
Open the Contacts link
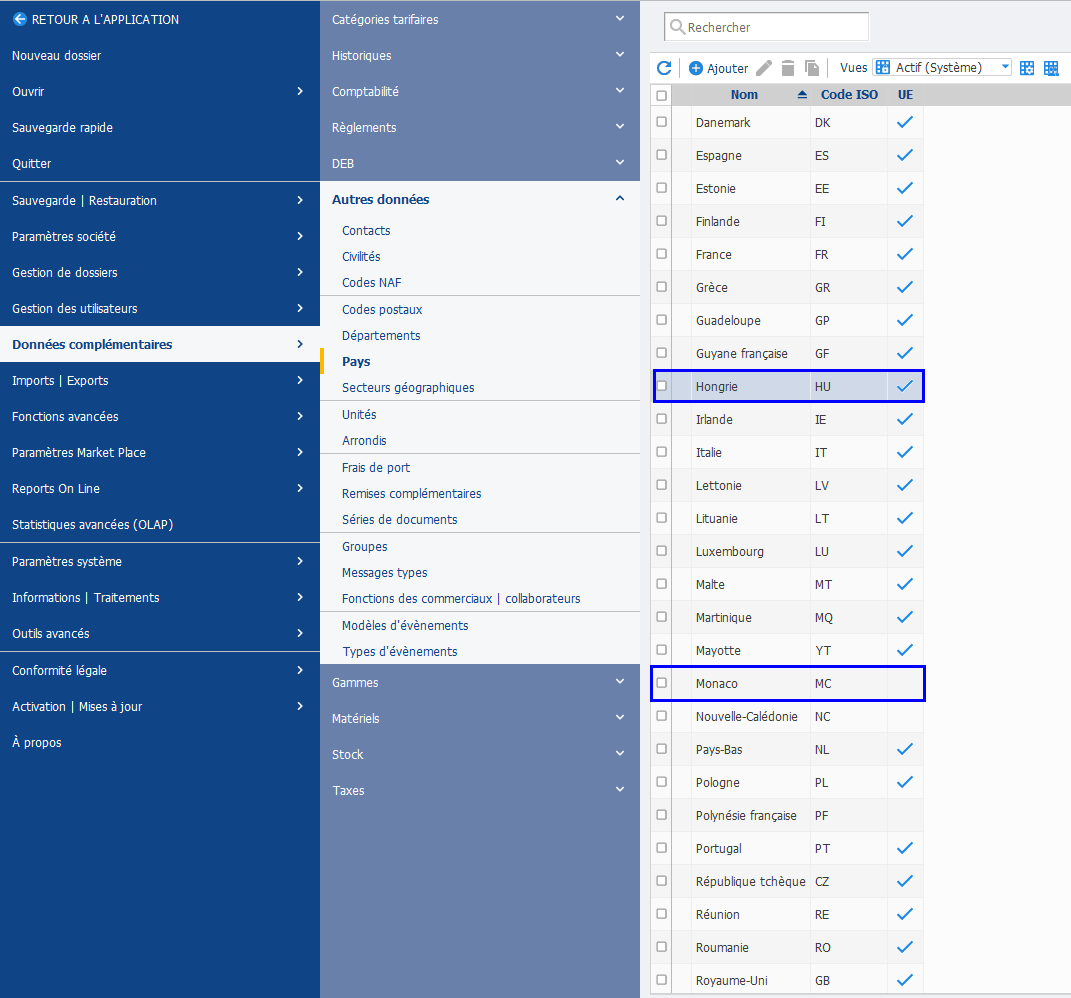366,230
